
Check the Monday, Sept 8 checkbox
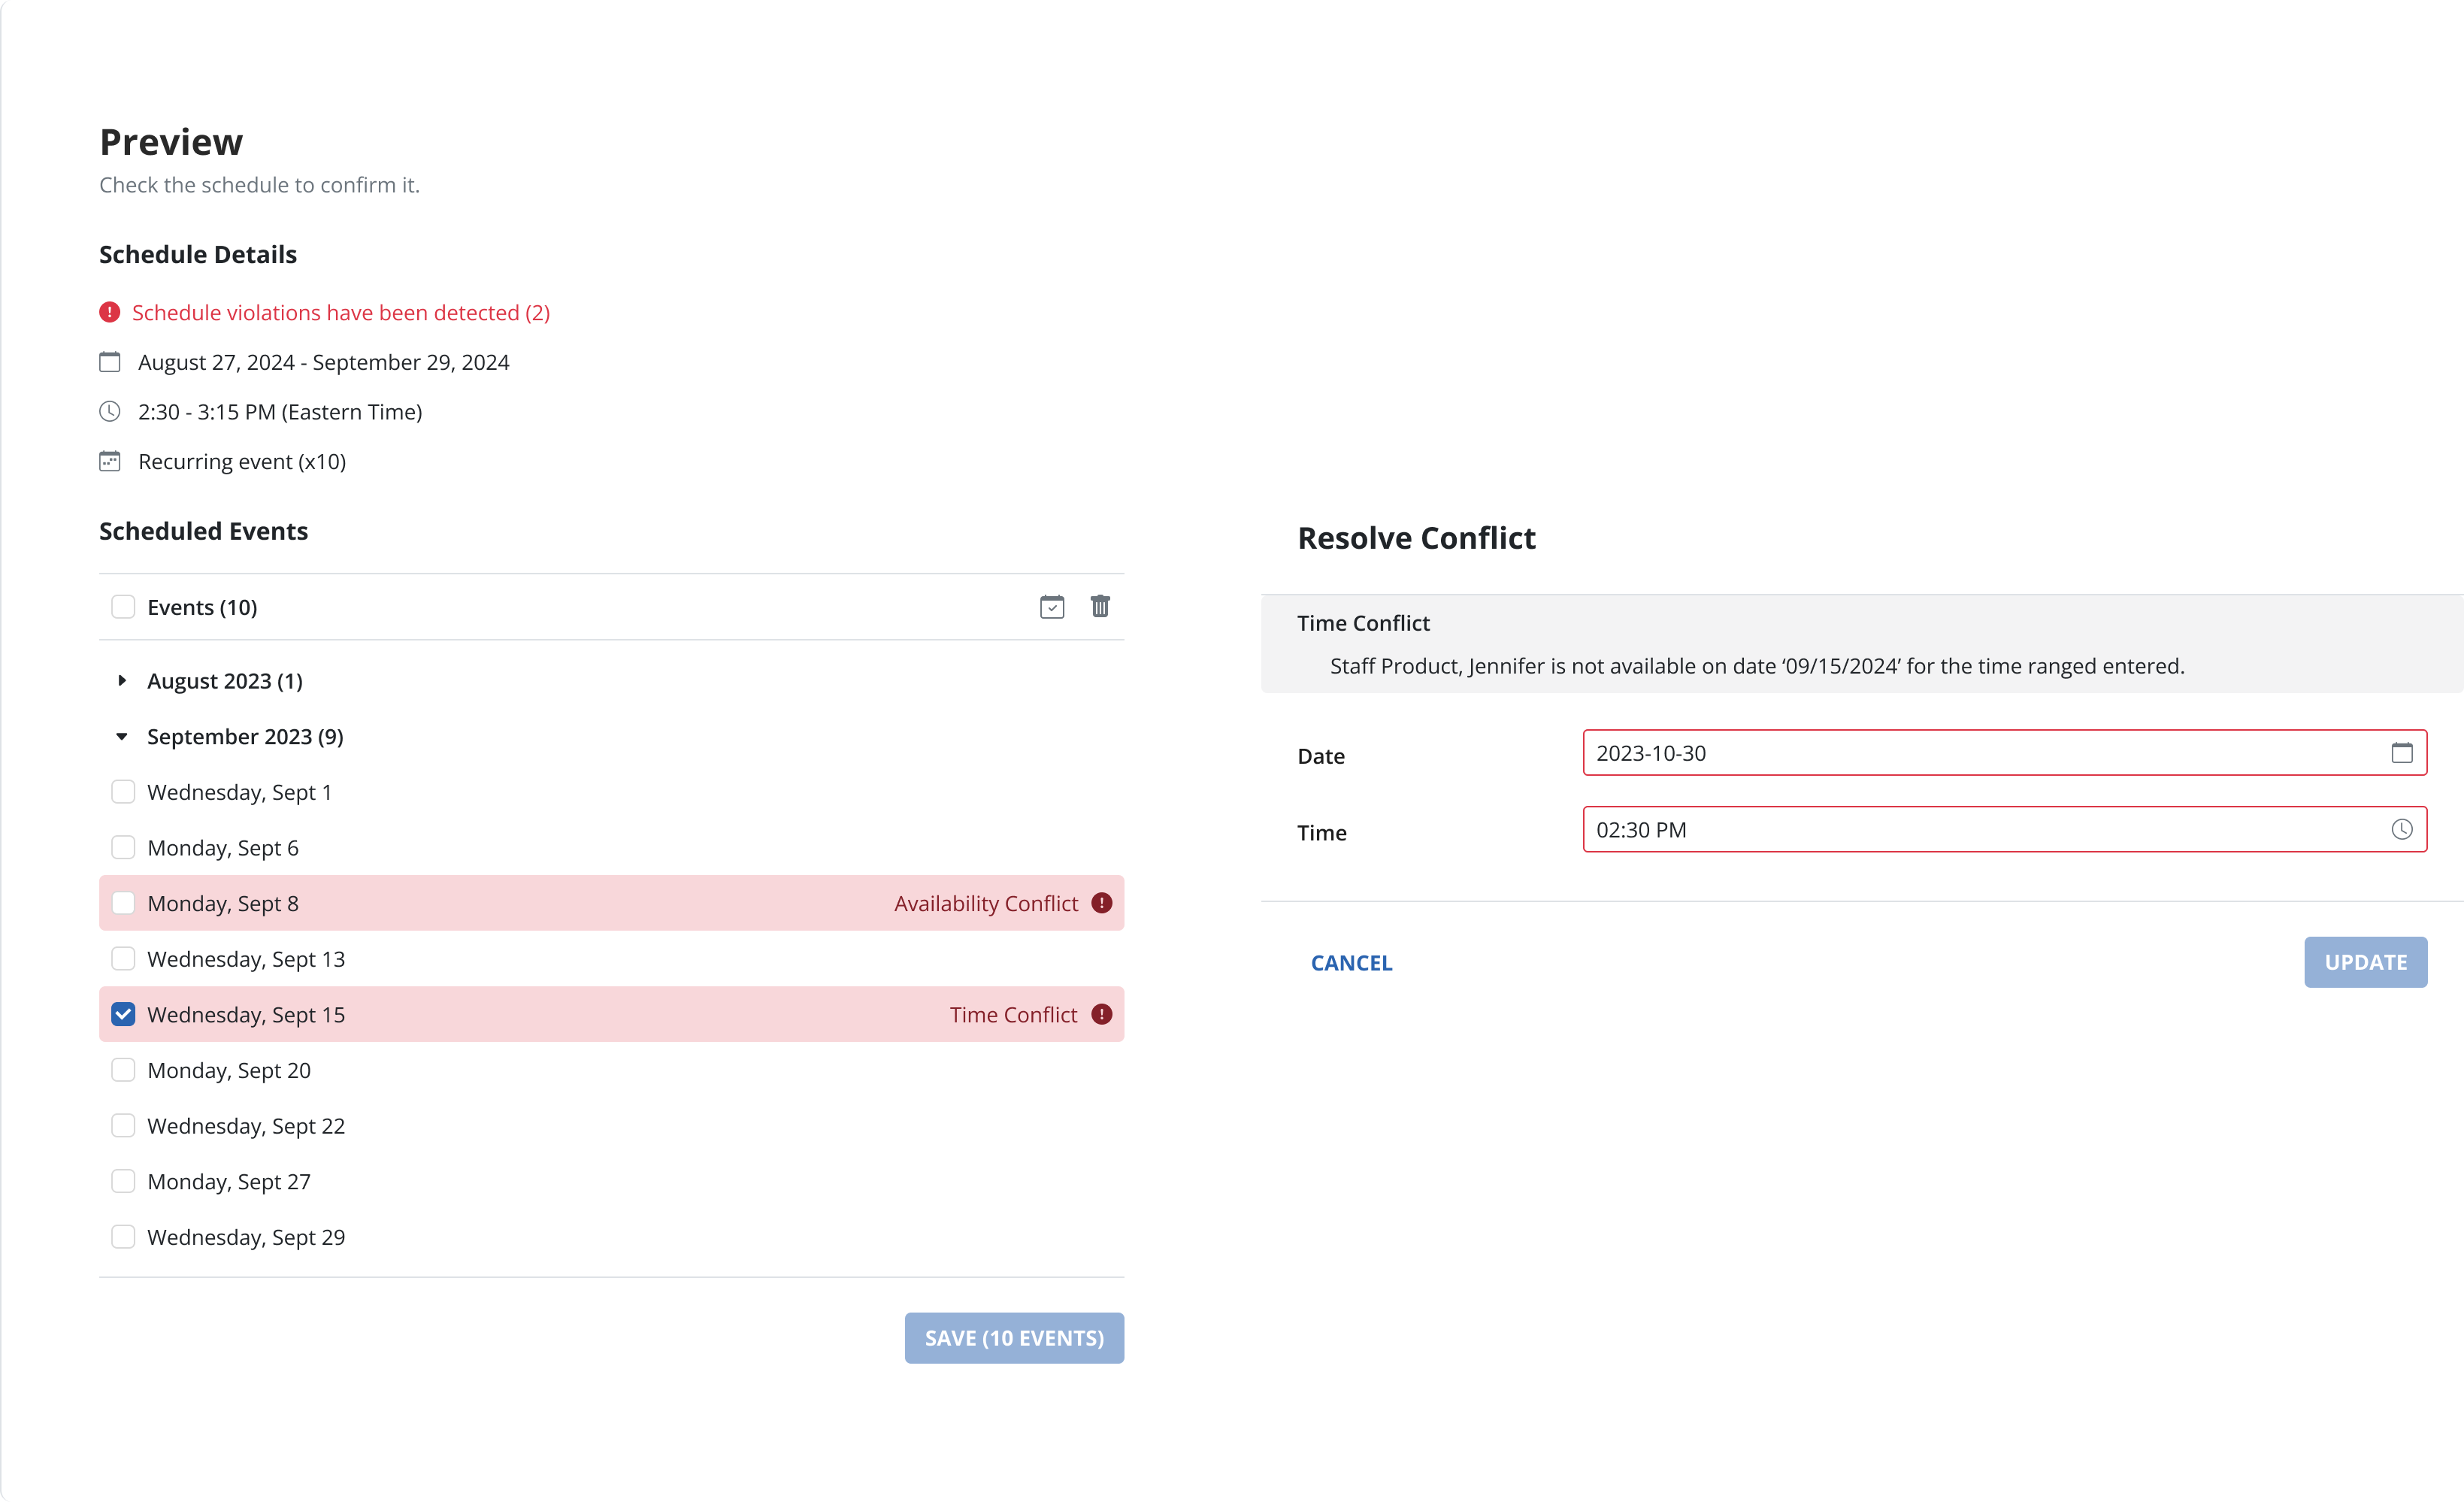tap(123, 903)
